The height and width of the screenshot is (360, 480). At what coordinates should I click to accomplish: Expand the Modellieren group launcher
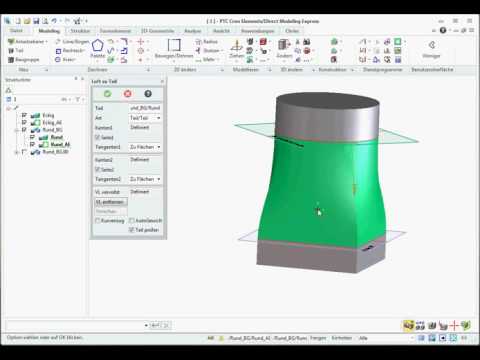point(270,70)
